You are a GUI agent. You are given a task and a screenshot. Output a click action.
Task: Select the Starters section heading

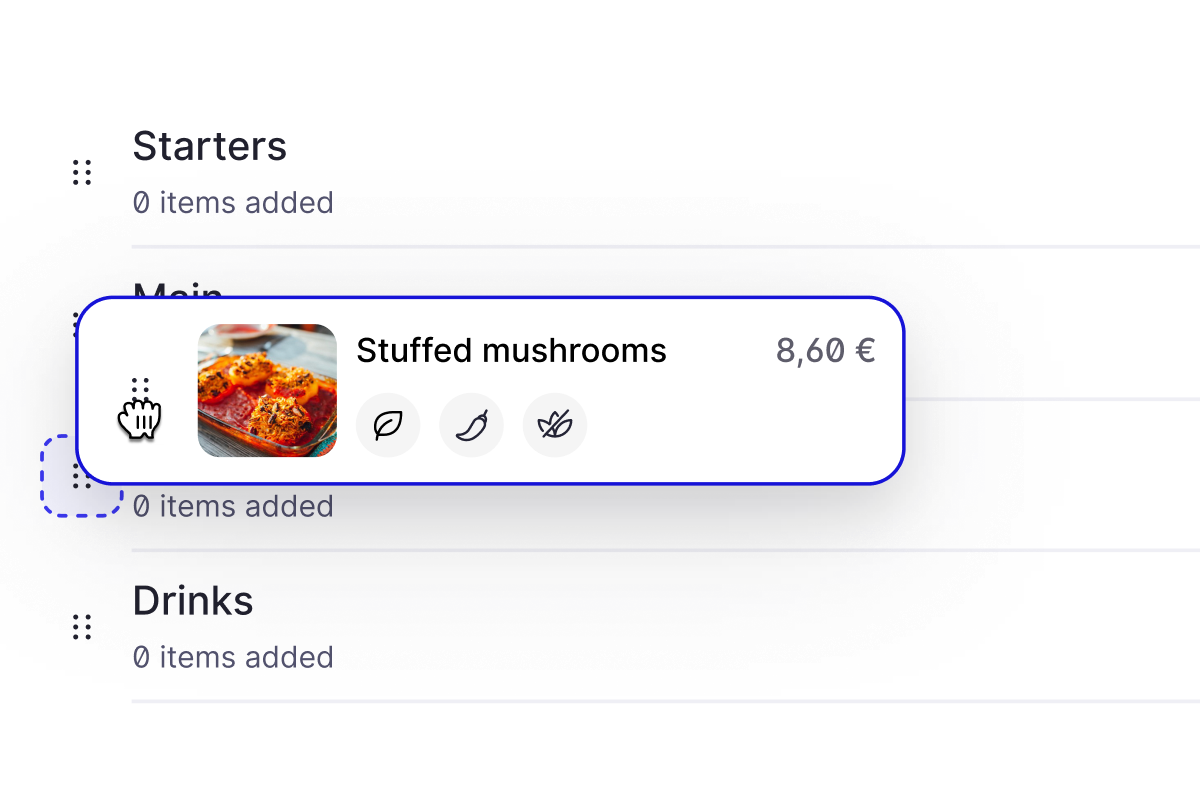click(x=210, y=147)
